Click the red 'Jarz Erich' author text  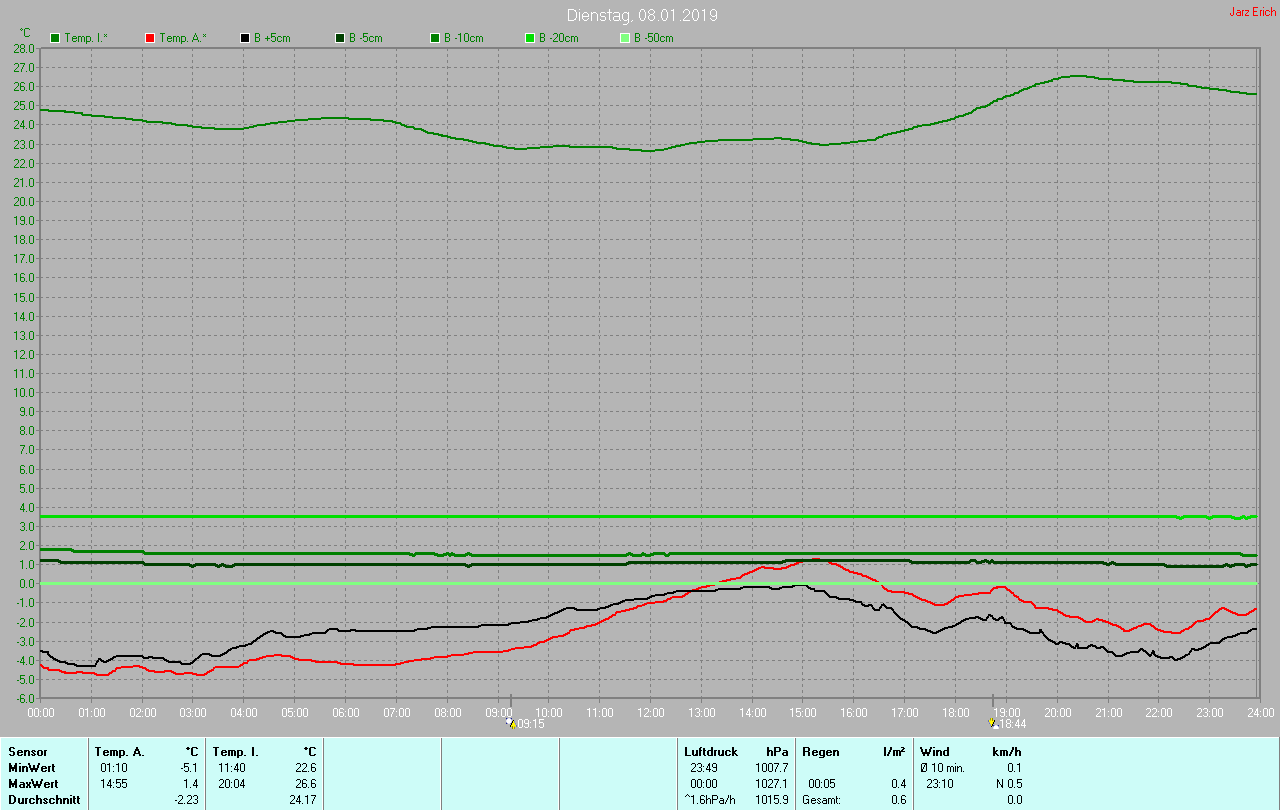pos(1252,12)
